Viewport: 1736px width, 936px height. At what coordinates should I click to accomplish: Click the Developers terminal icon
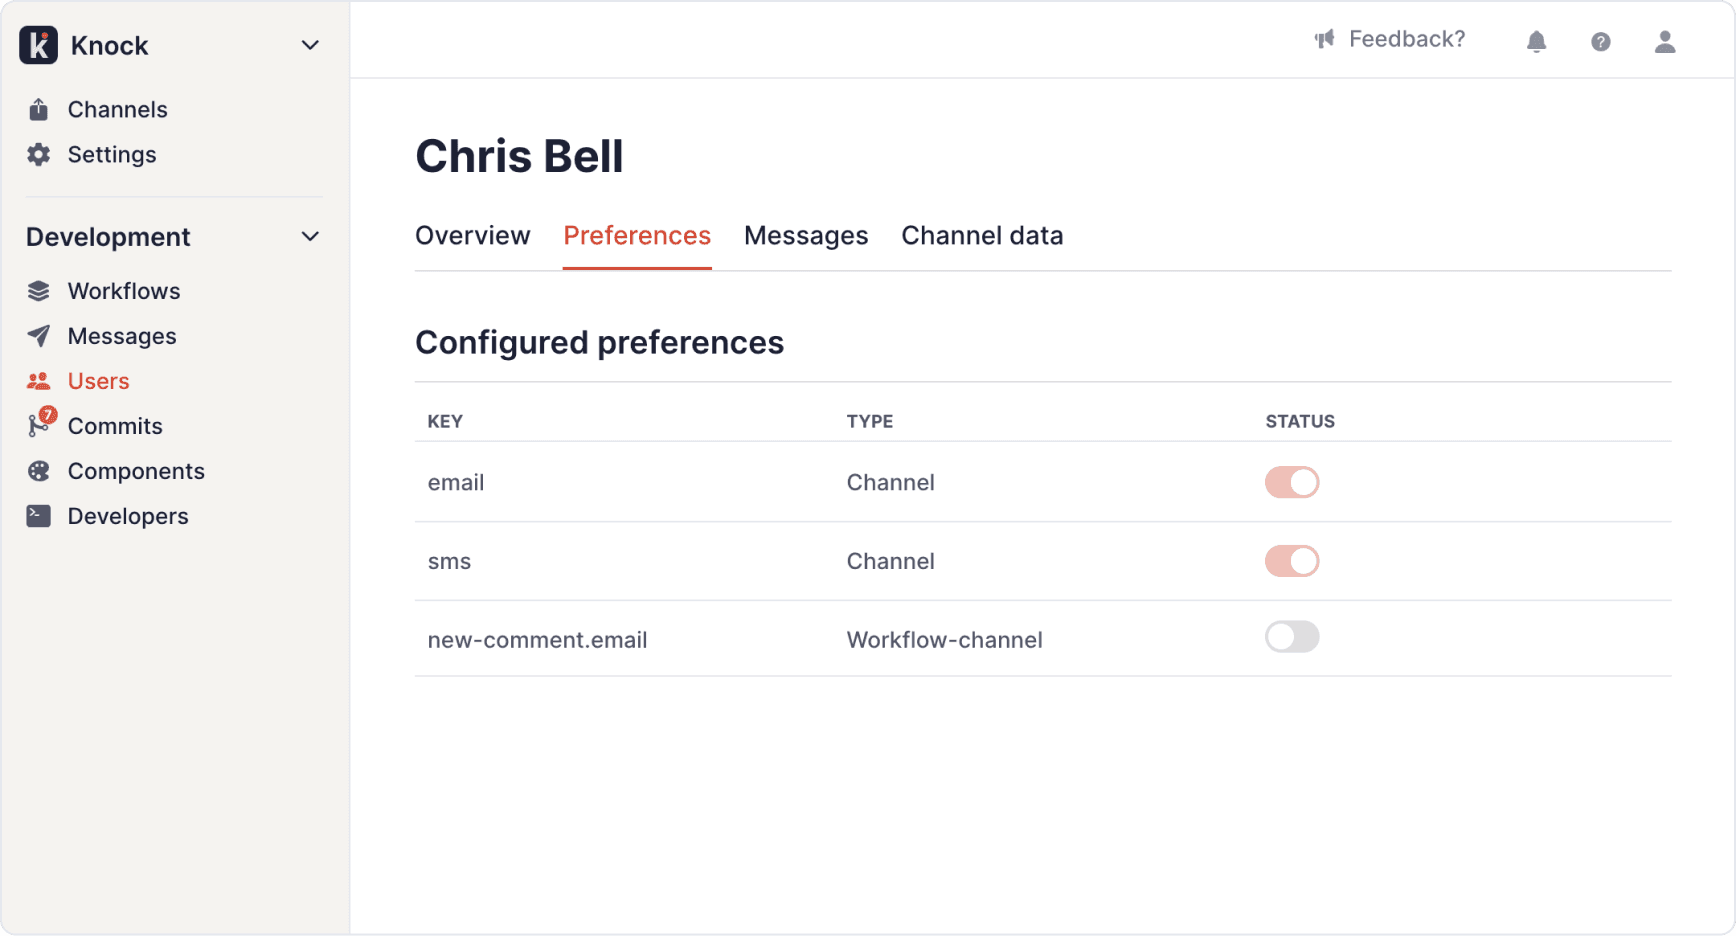[x=39, y=516]
